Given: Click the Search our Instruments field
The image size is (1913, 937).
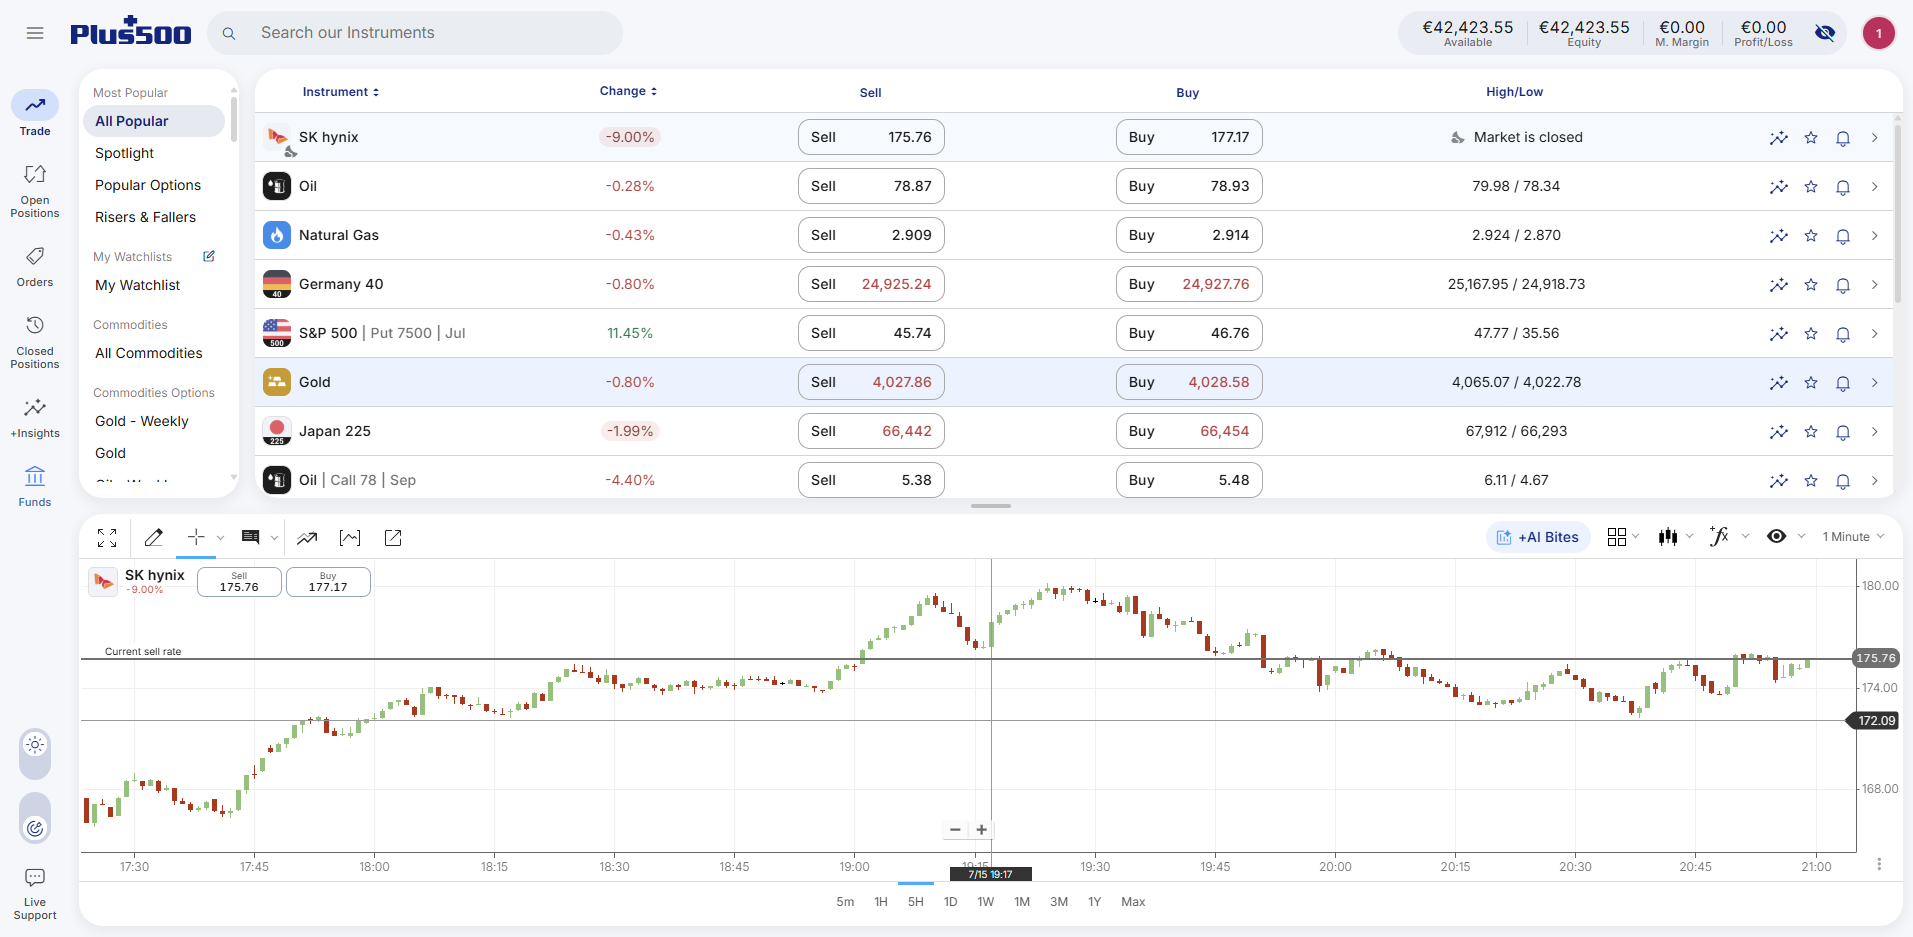Looking at the screenshot, I should coord(415,33).
